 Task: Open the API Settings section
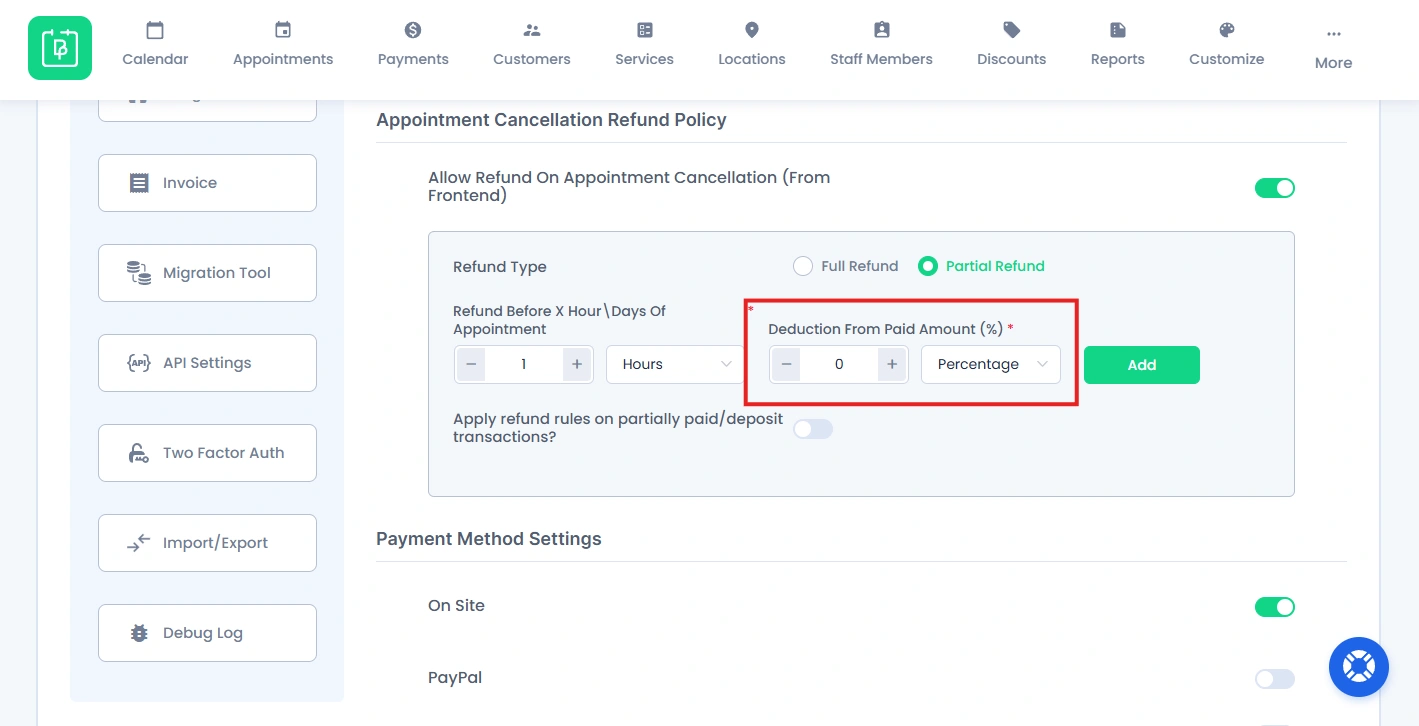pyautogui.click(x=207, y=363)
